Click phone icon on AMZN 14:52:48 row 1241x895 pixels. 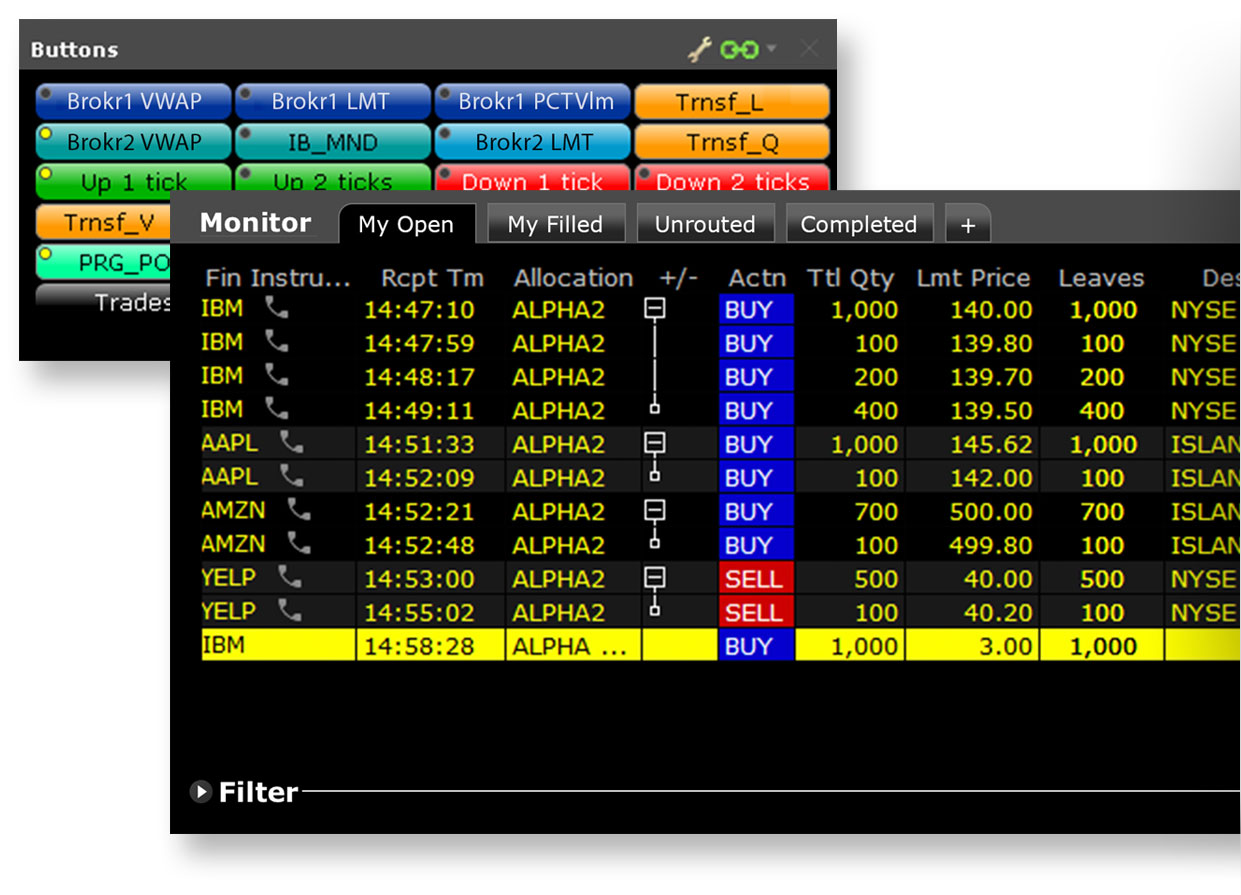(299, 544)
